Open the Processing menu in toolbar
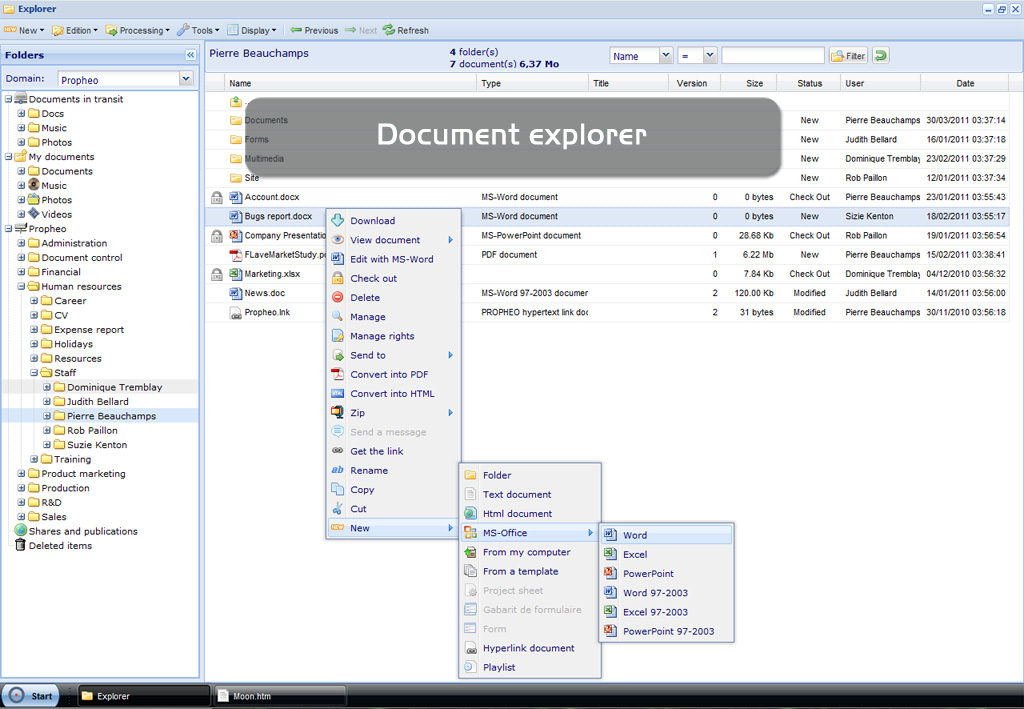Image resolution: width=1024 pixels, height=709 pixels. tap(138, 30)
